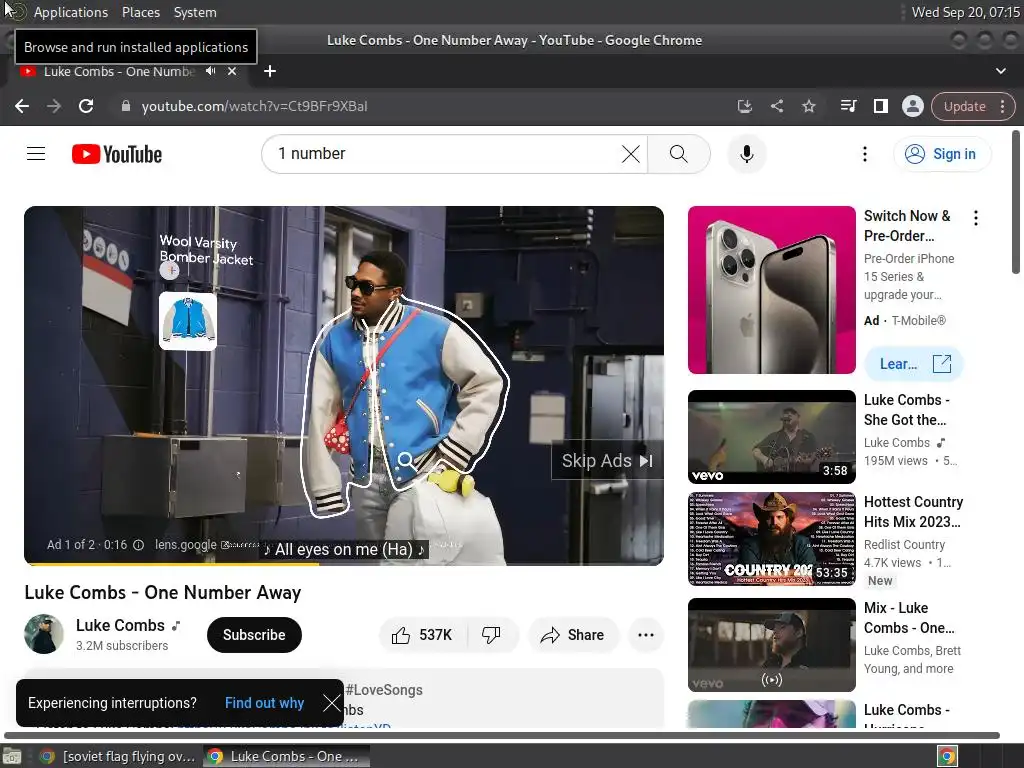Share this page from address bar
This screenshot has height=768, width=1024.
pos(776,106)
